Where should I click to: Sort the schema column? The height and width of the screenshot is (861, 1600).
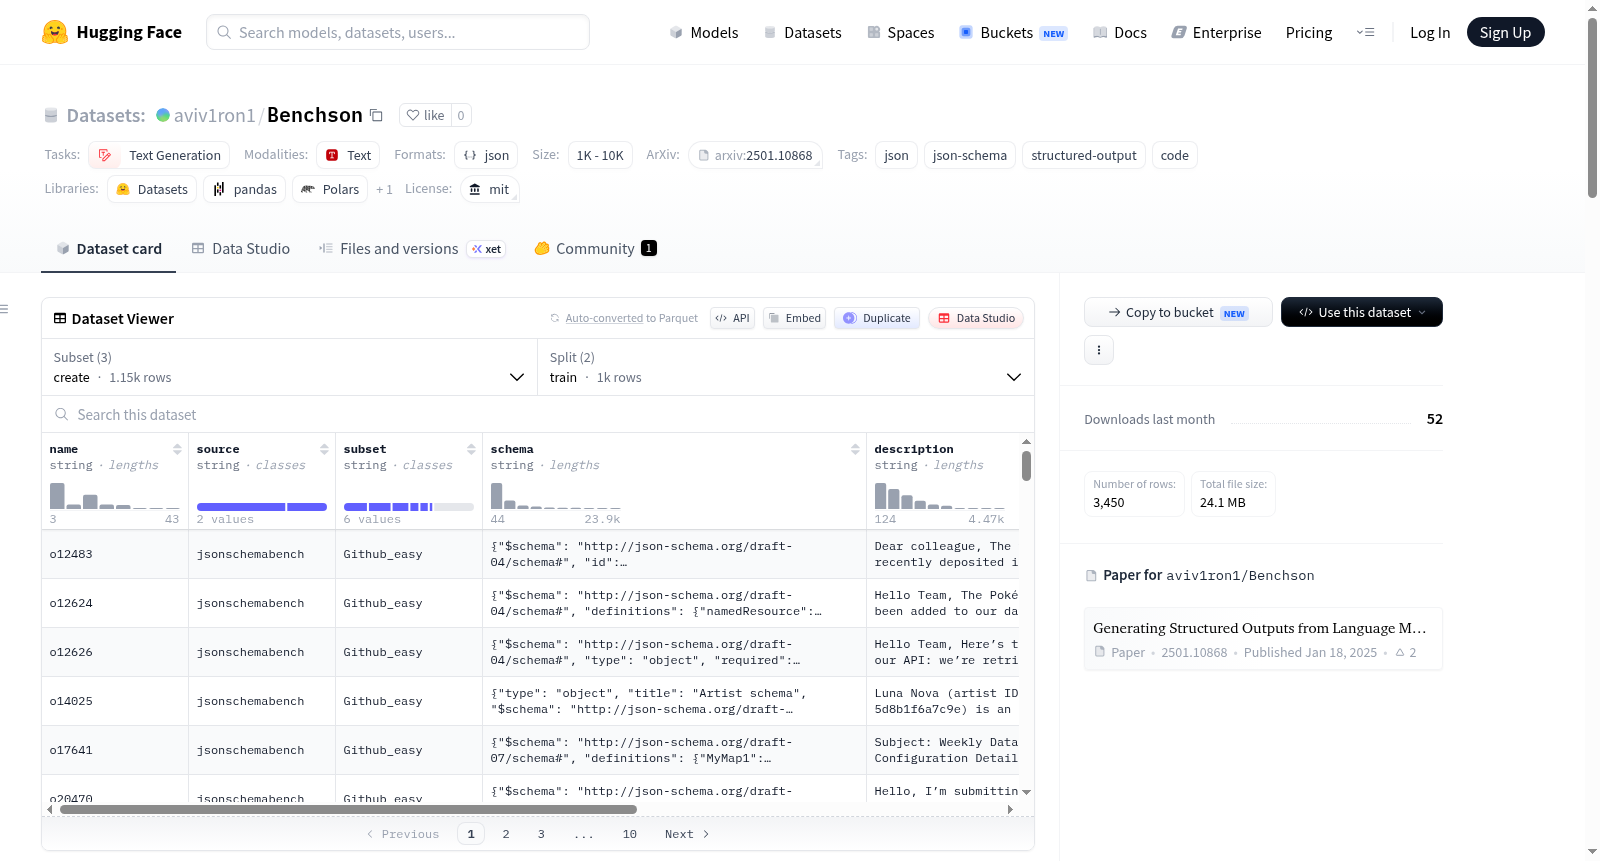tap(855, 449)
